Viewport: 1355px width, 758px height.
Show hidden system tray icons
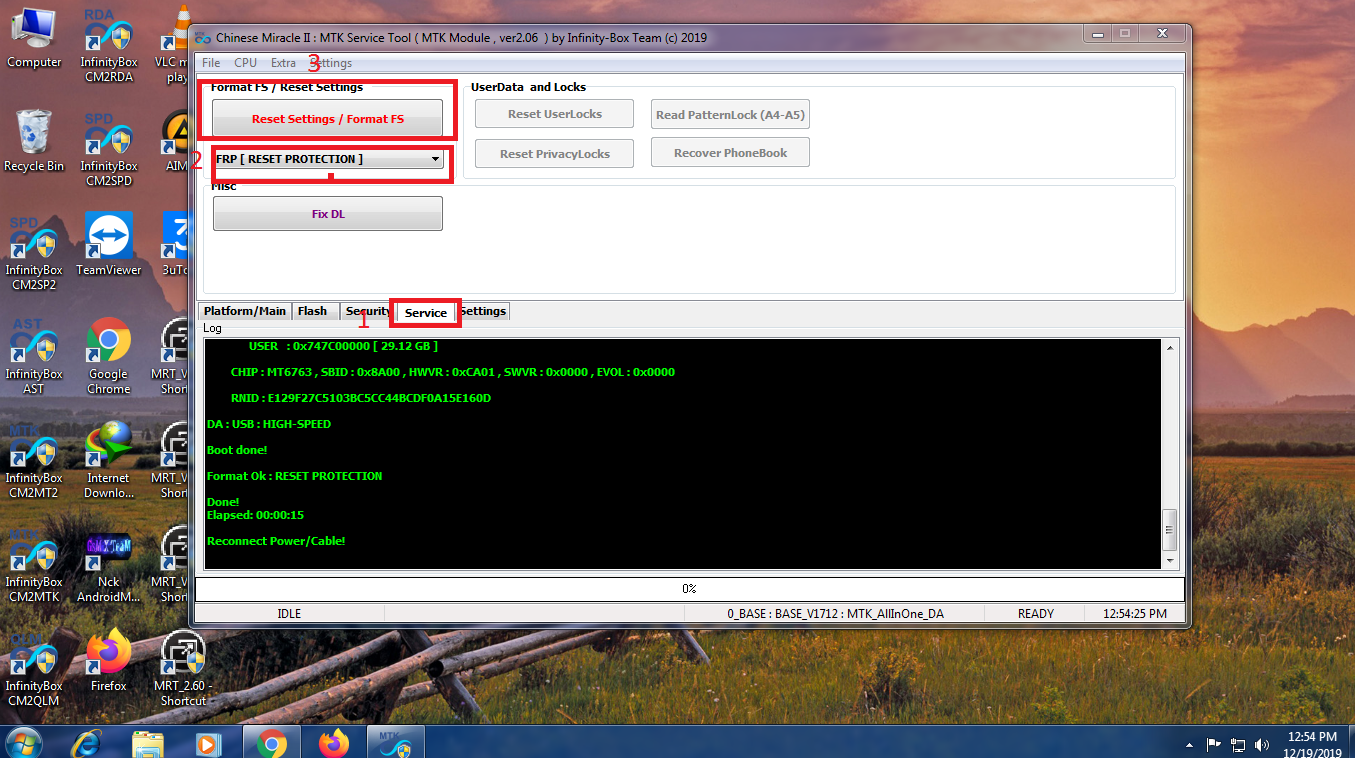[1189, 744]
